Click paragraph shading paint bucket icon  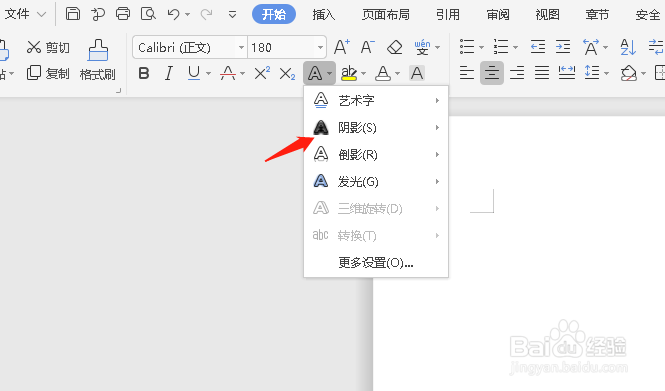point(629,73)
